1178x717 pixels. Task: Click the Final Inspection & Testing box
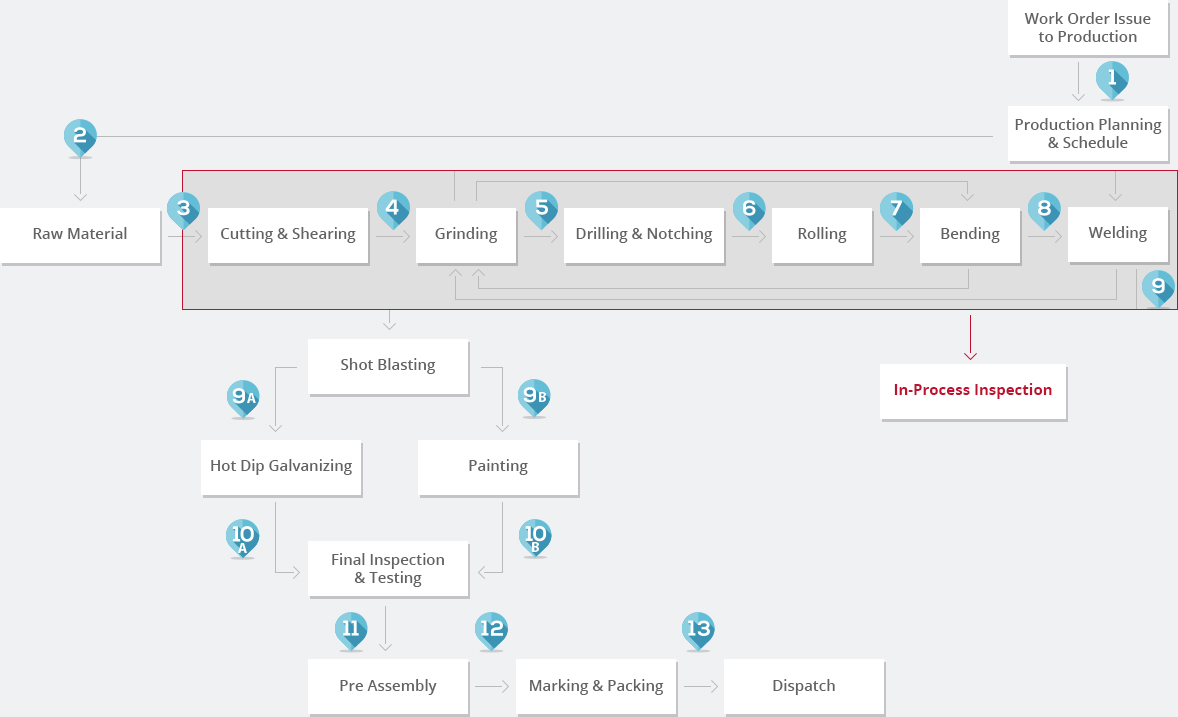tap(387, 569)
